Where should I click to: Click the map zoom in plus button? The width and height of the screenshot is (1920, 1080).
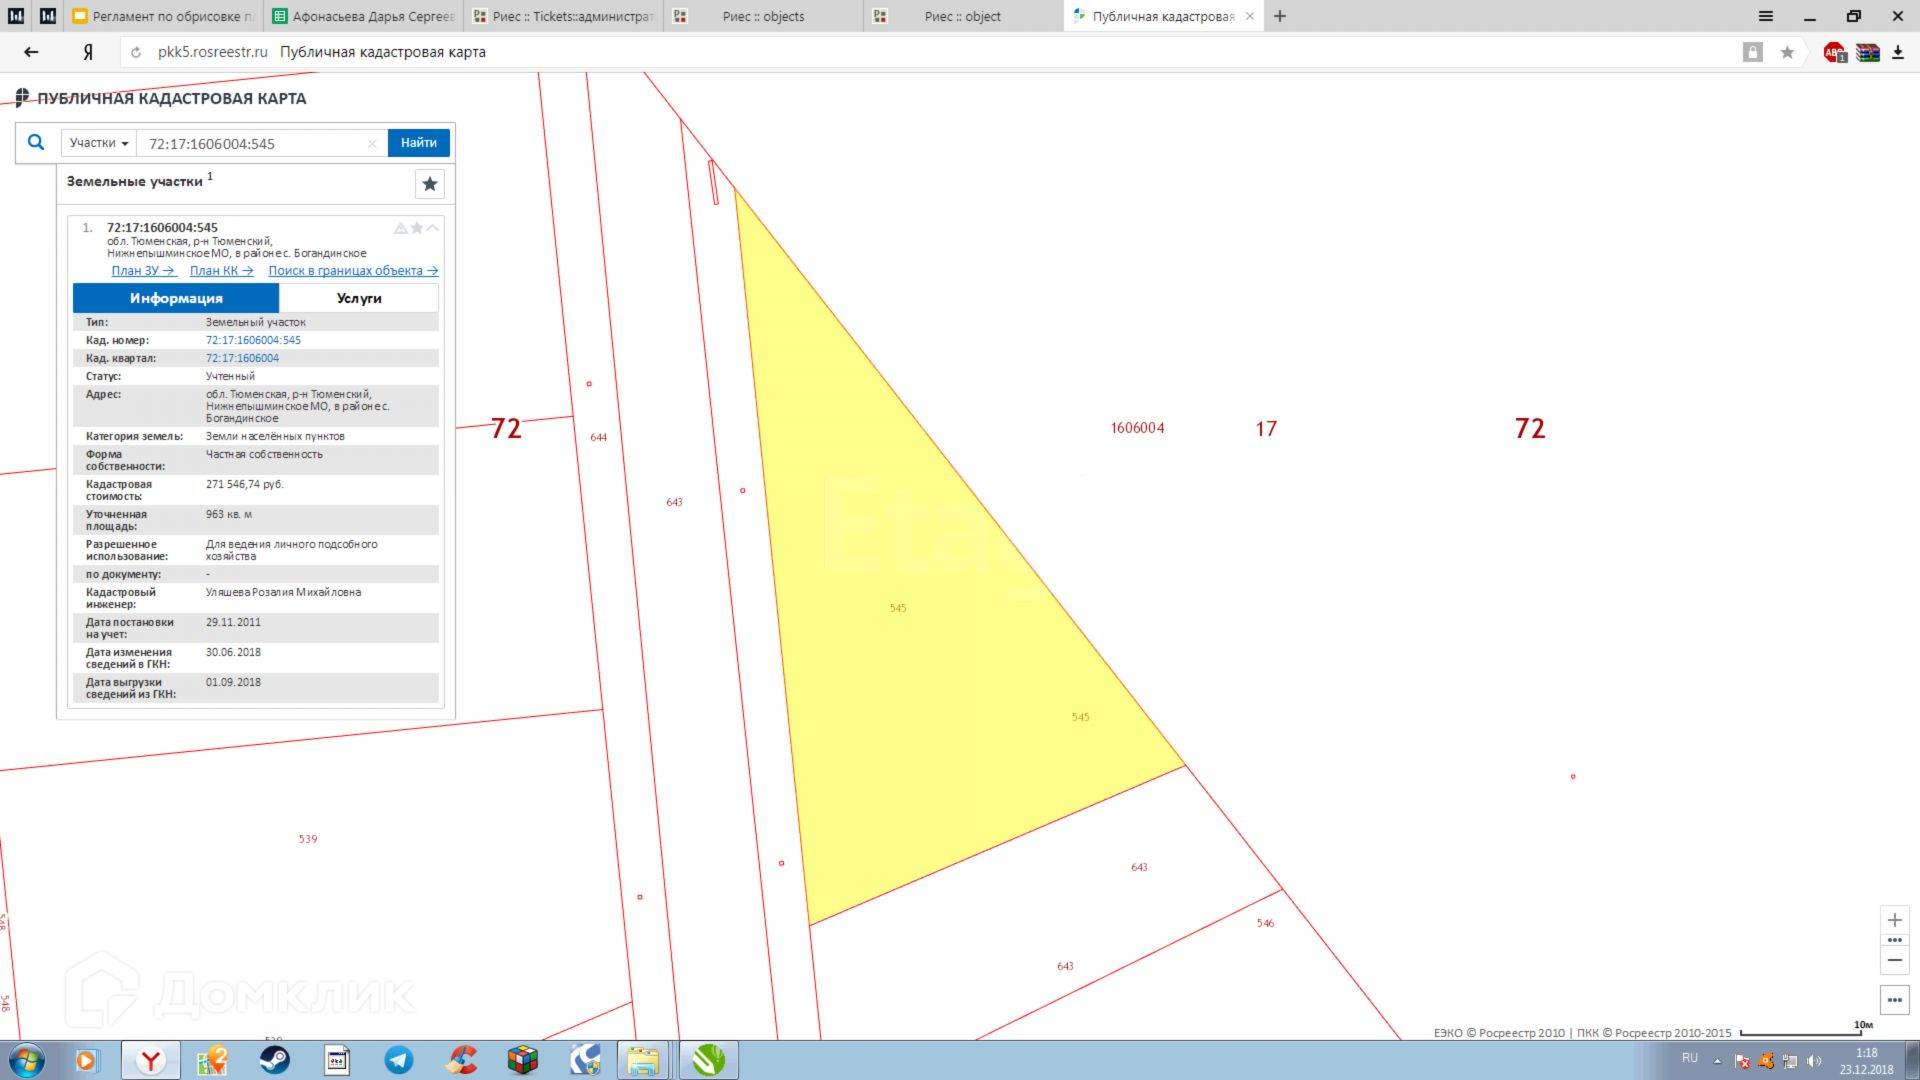(x=1894, y=920)
